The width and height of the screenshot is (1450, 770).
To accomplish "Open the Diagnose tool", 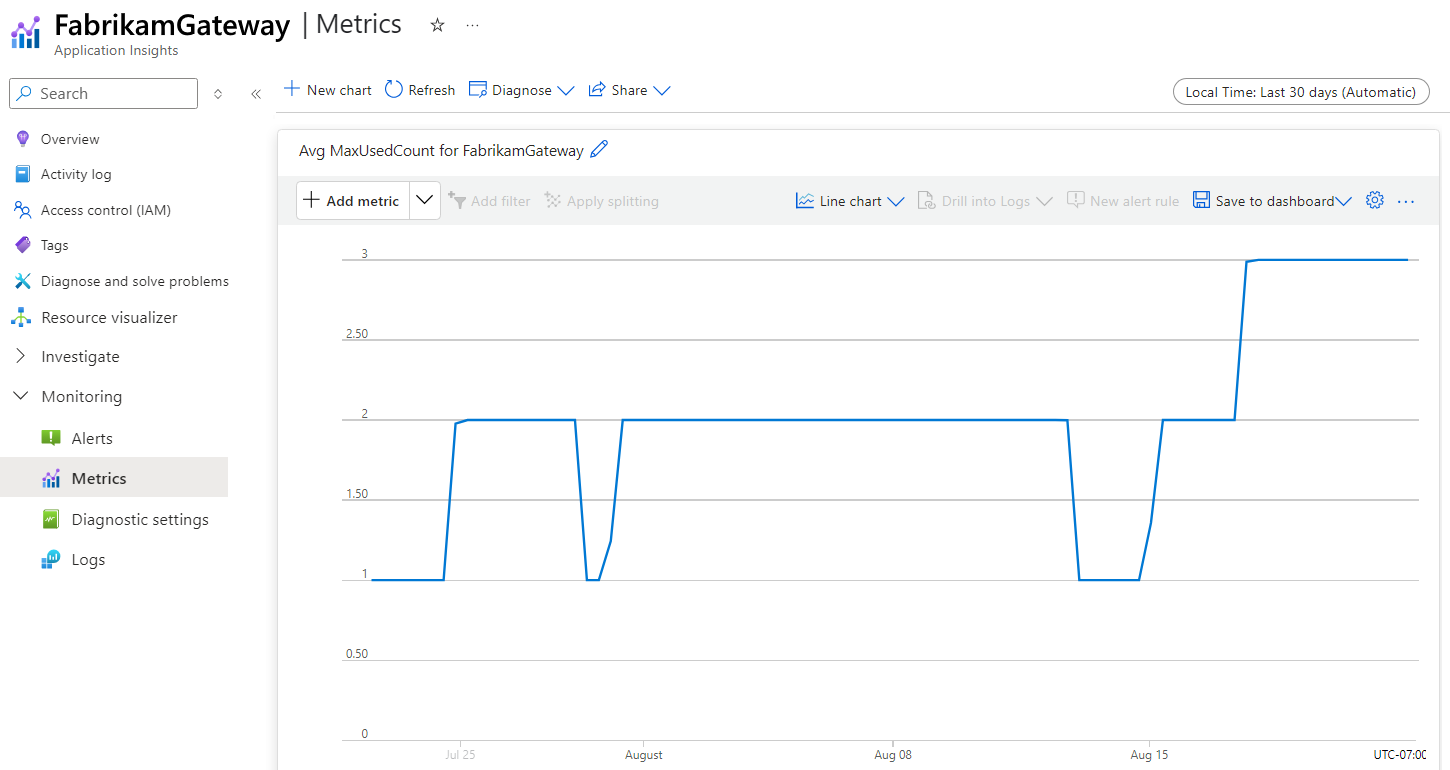I will 512,89.
